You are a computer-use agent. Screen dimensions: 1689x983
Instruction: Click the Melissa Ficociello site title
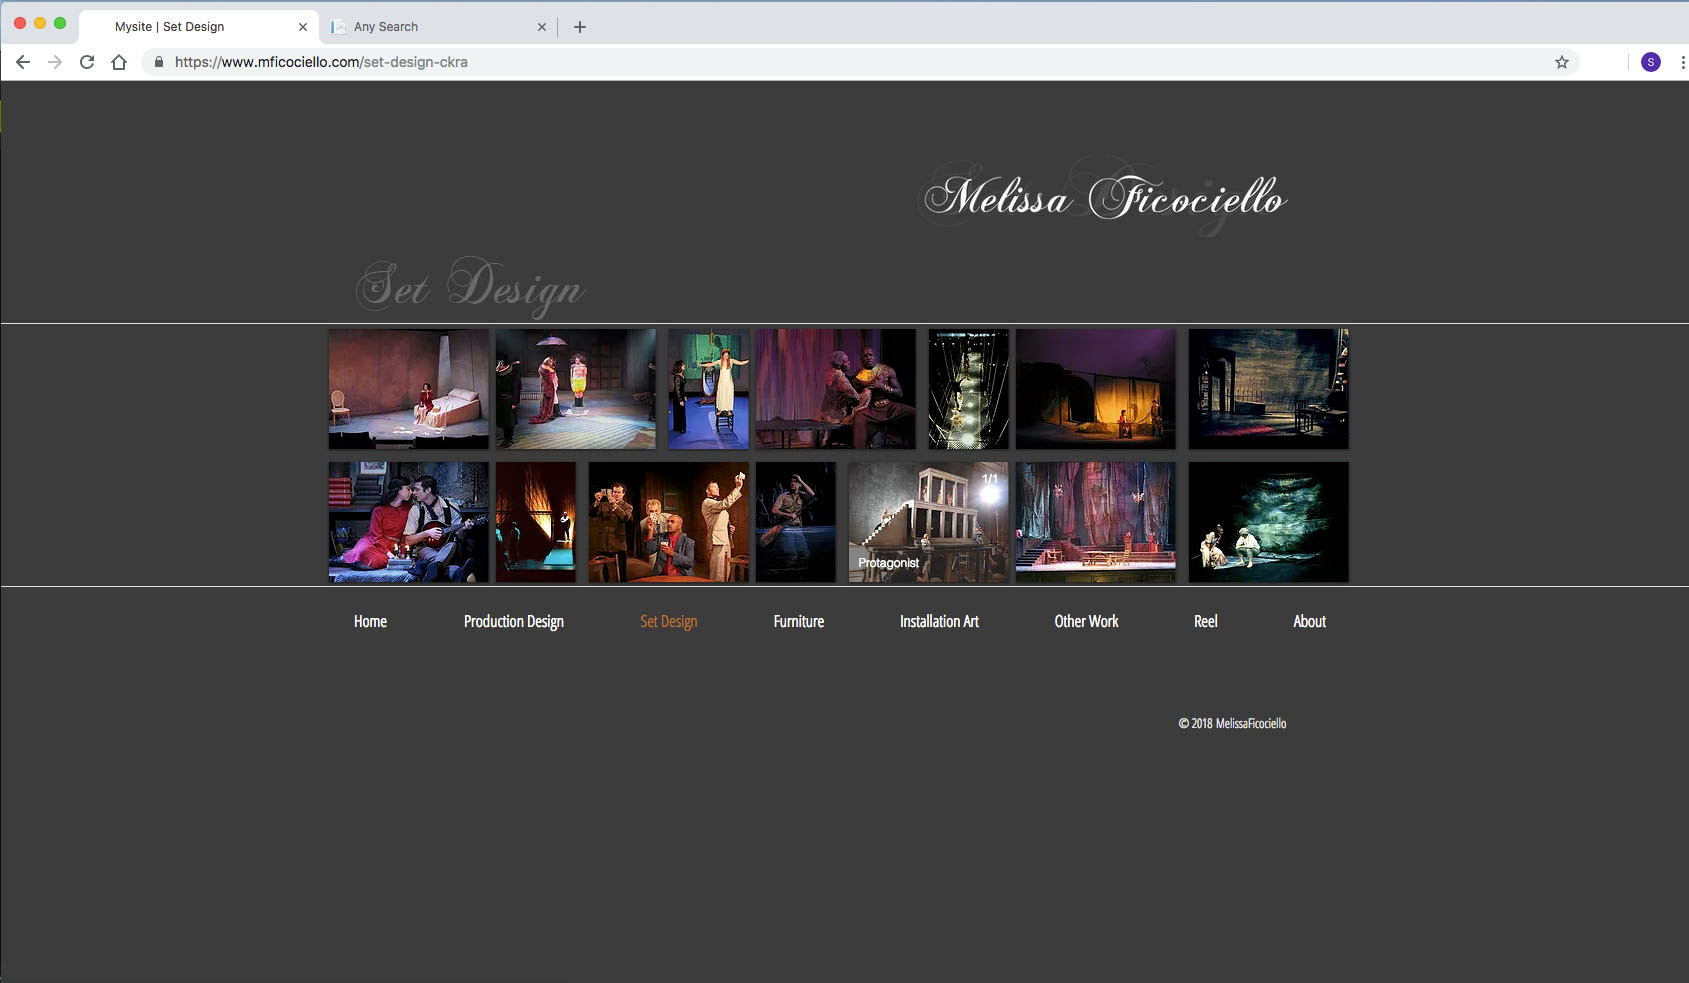[x=1105, y=198]
